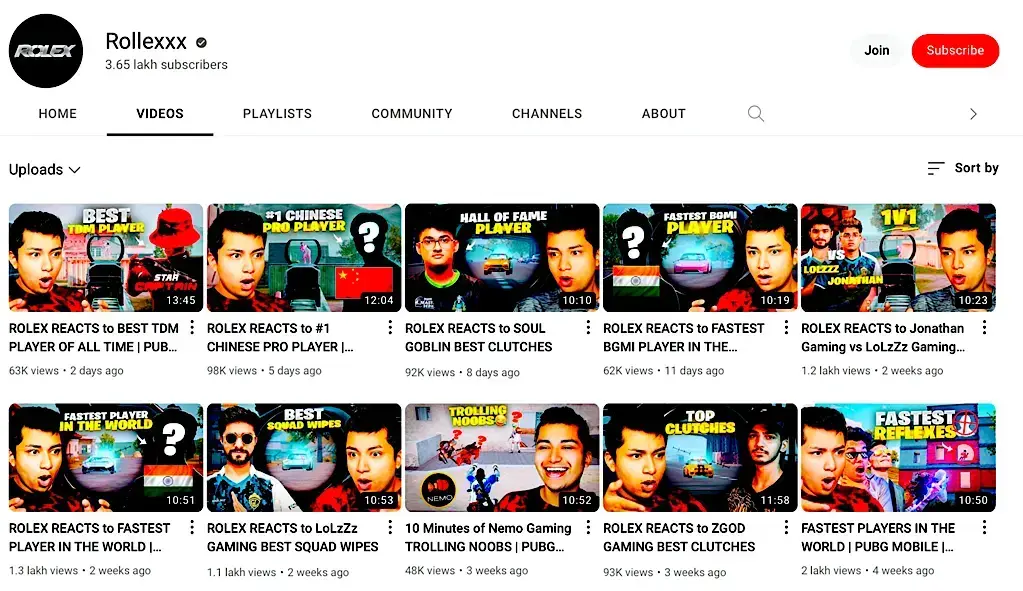Click the 3.65 lakh subscribers text

tap(166, 65)
